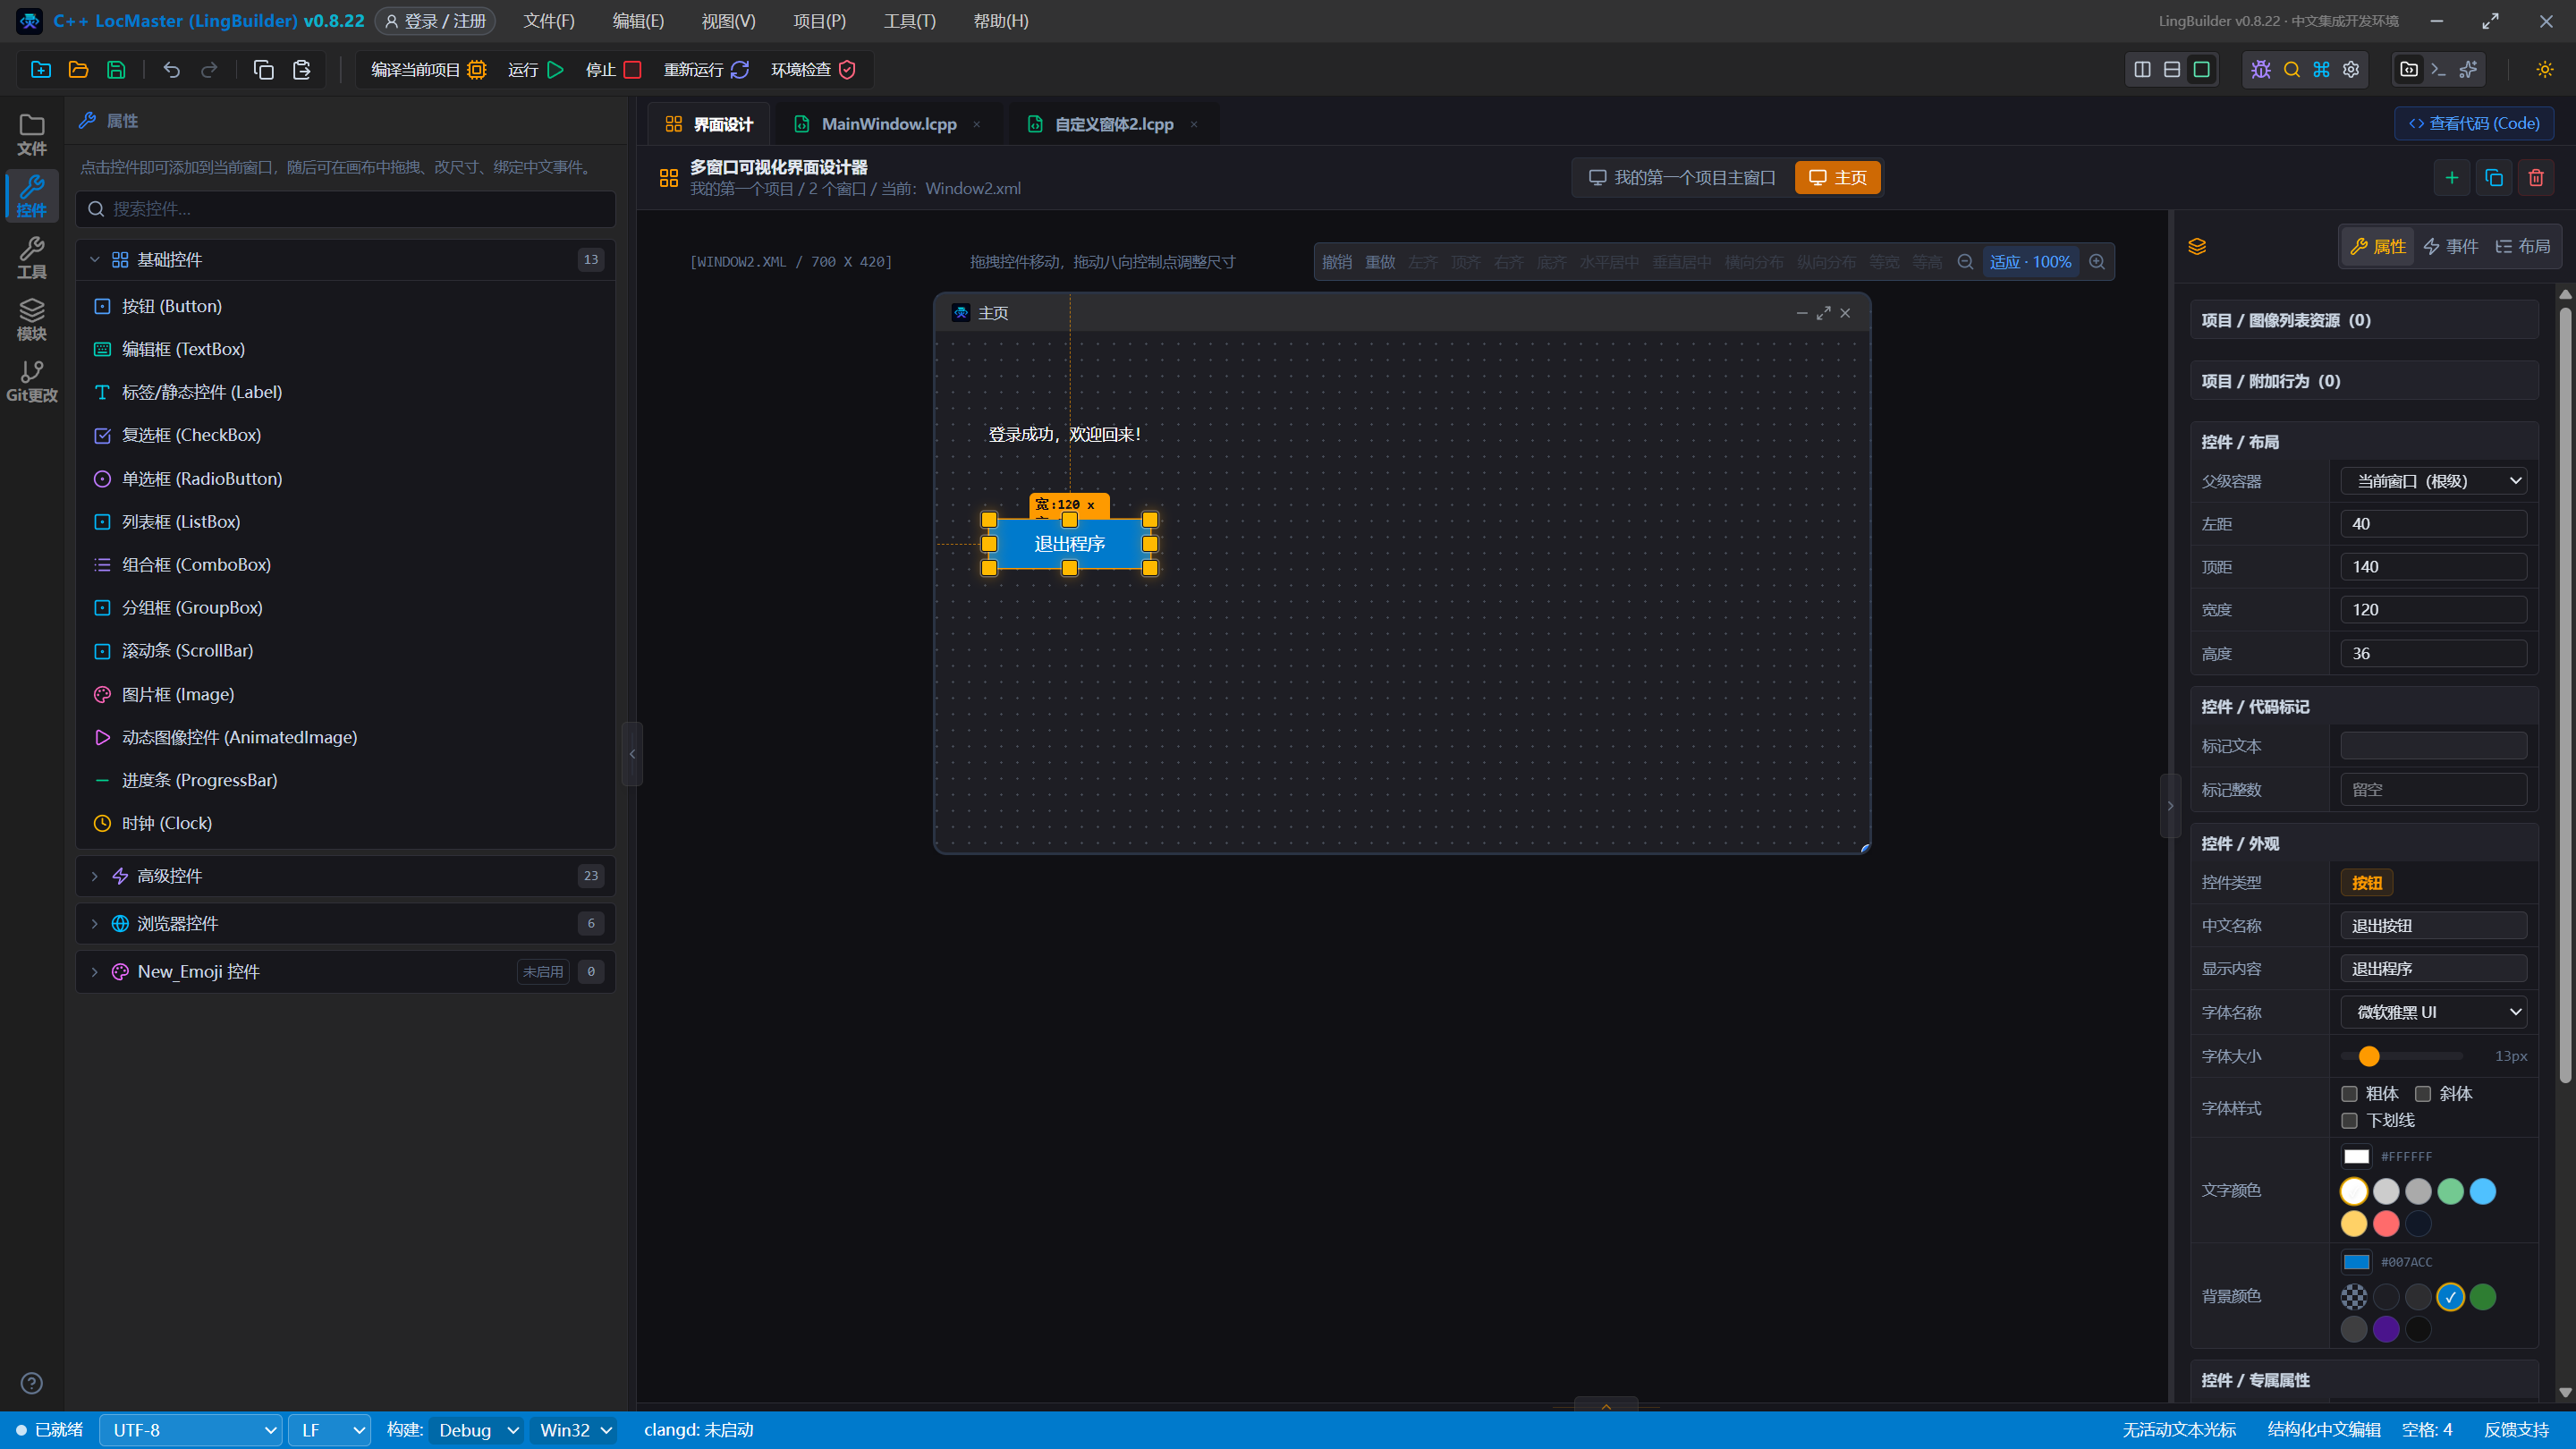2576x1449 pixels.
Task: Enable the 粗体 bold checkbox
Action: [2350, 1093]
